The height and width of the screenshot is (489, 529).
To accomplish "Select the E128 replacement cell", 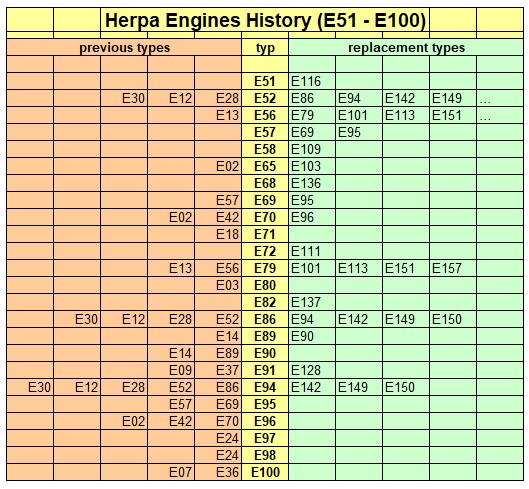I will 312,370.
